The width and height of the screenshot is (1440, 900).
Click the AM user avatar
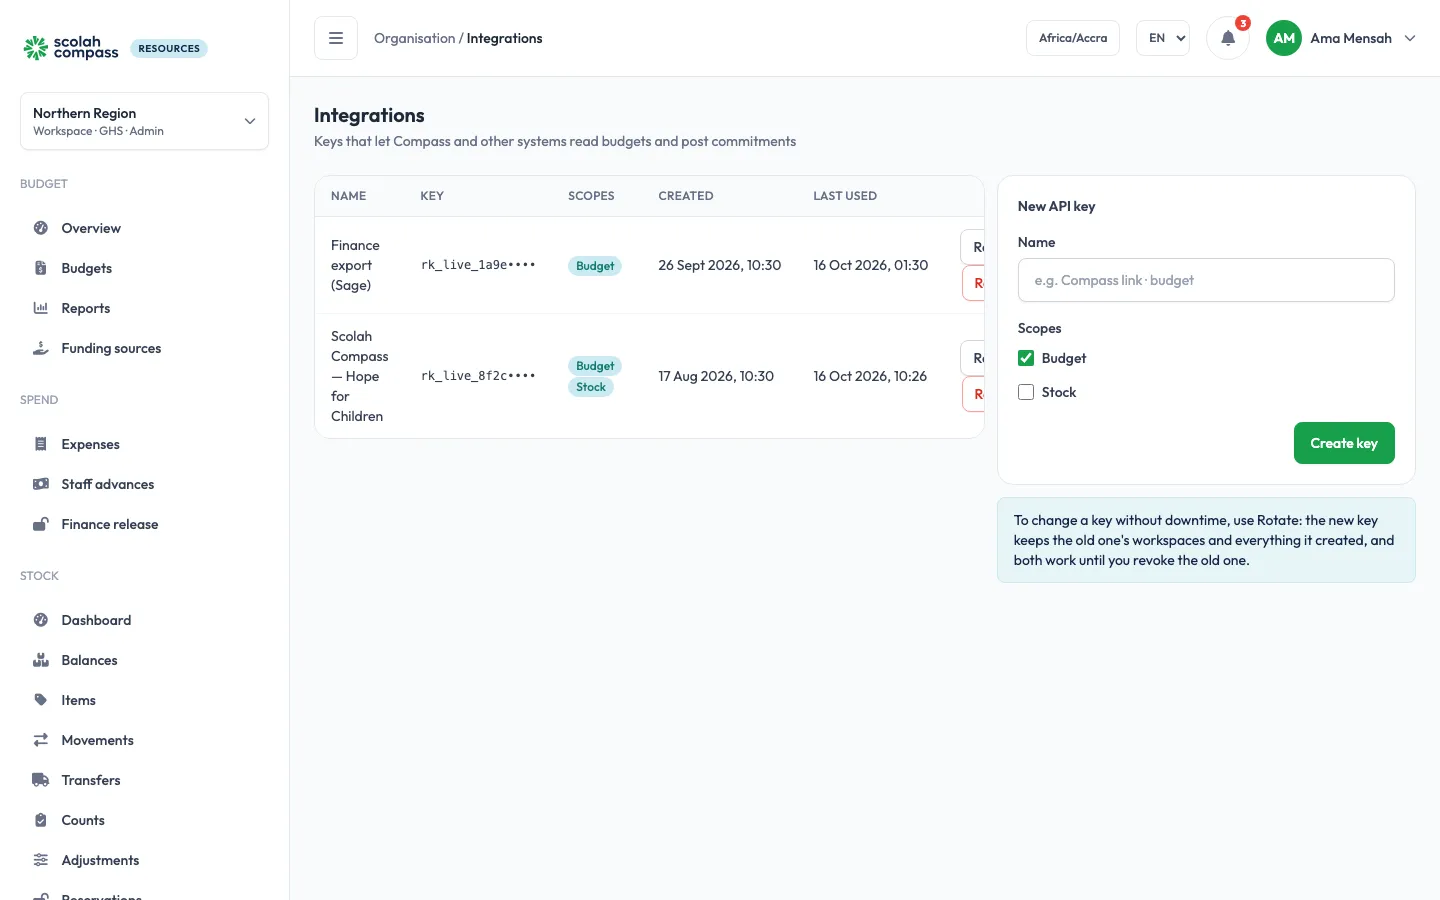tap(1284, 38)
